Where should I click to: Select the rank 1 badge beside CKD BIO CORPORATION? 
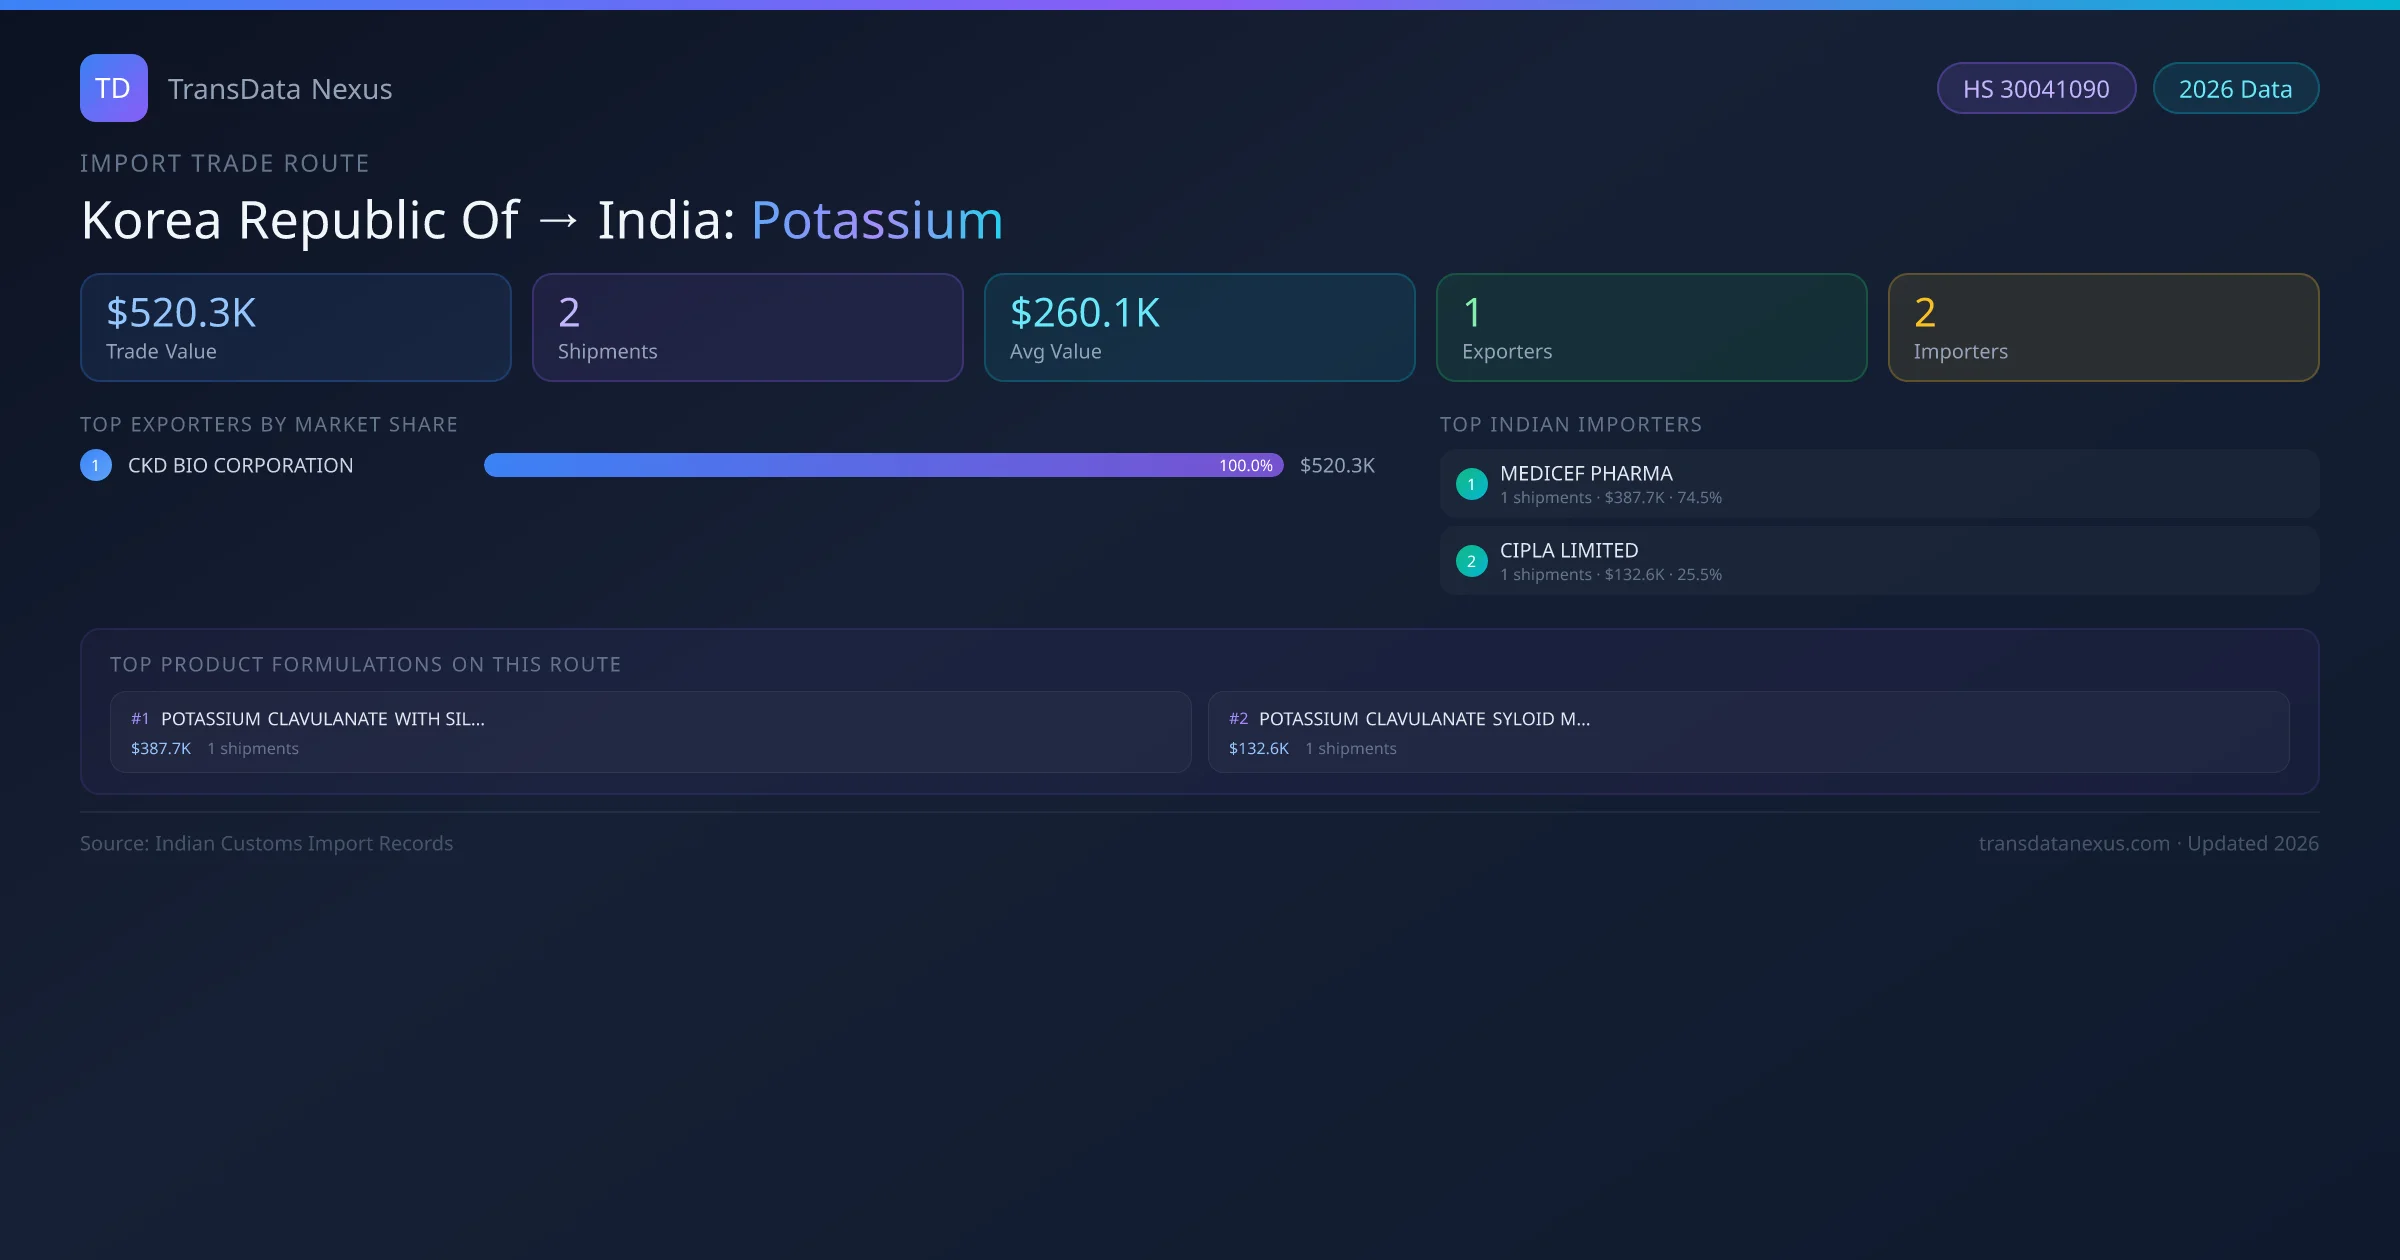(x=95, y=464)
